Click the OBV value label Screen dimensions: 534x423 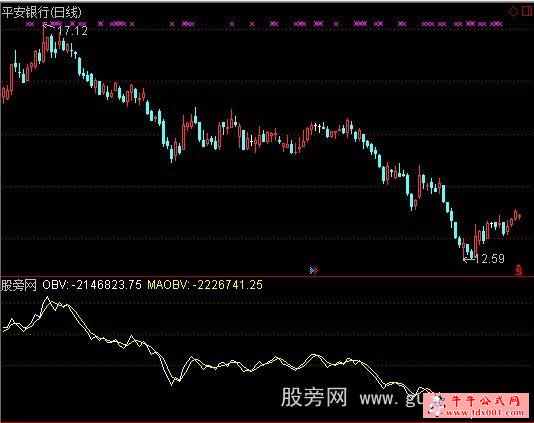92,284
